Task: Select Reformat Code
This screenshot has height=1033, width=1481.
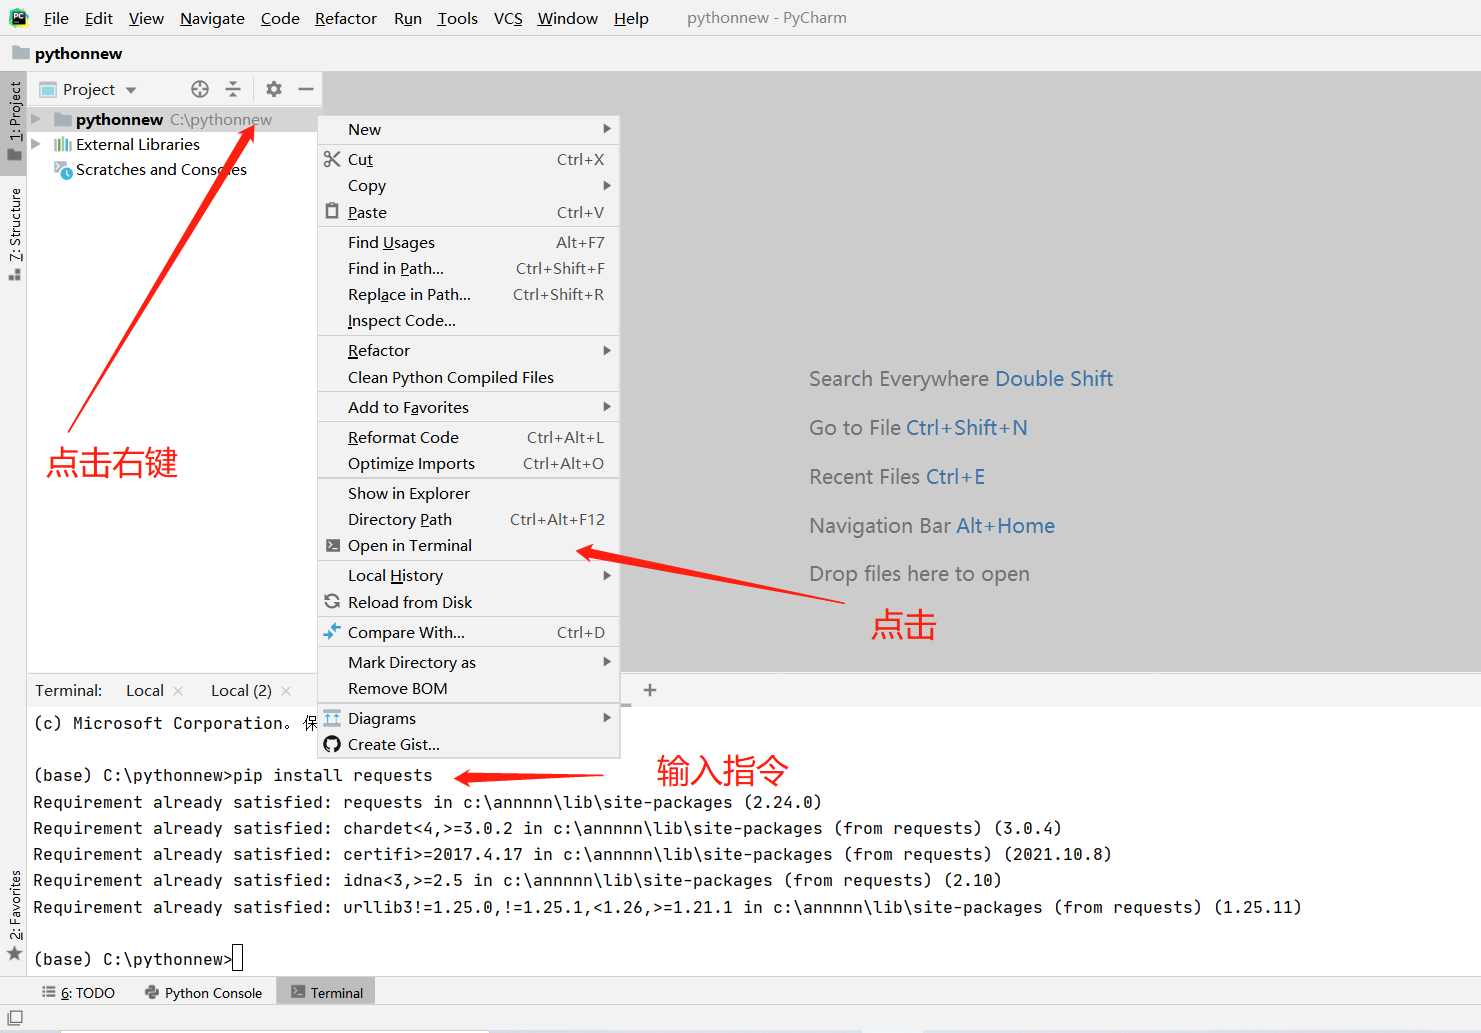Action: pos(469,437)
